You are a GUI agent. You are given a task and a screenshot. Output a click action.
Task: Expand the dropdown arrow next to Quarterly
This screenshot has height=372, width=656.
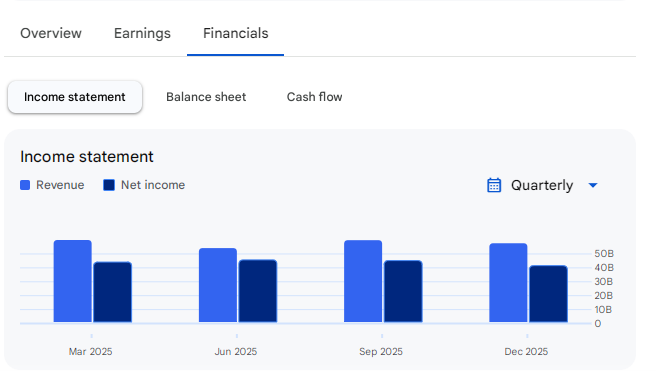coord(593,185)
